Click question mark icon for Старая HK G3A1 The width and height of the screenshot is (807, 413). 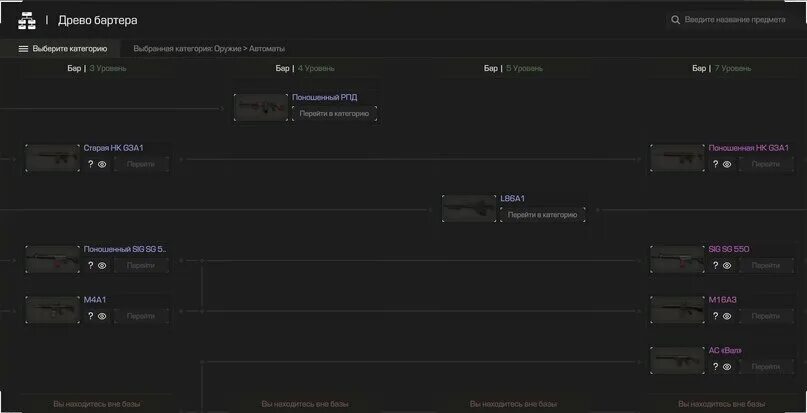click(x=91, y=164)
